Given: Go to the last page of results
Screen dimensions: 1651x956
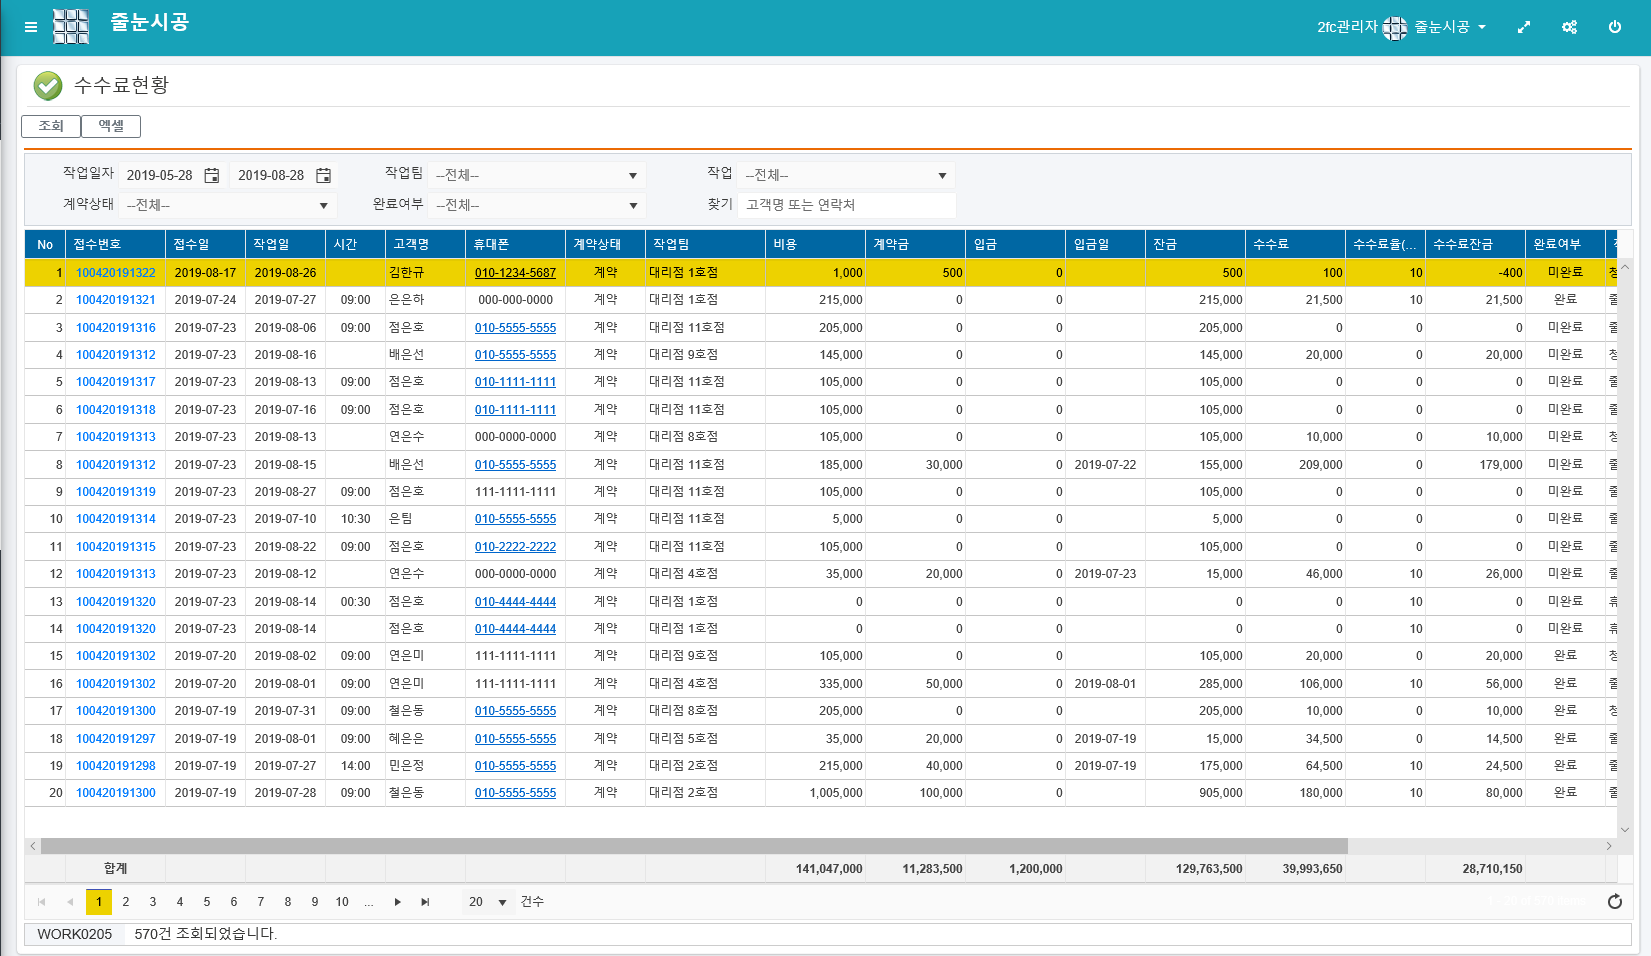Looking at the screenshot, I should click(425, 902).
